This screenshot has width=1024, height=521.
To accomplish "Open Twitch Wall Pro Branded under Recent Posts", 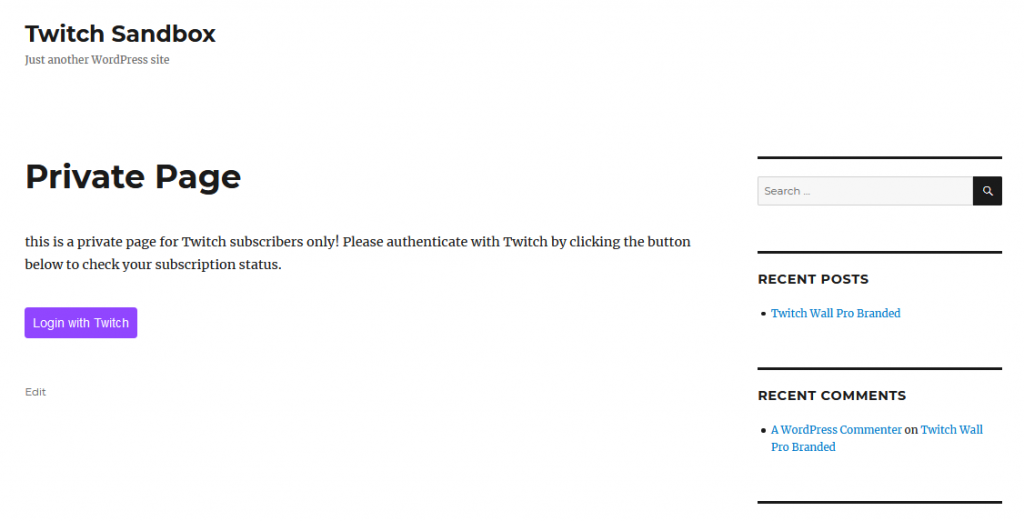I will pyautogui.click(x=835, y=313).
